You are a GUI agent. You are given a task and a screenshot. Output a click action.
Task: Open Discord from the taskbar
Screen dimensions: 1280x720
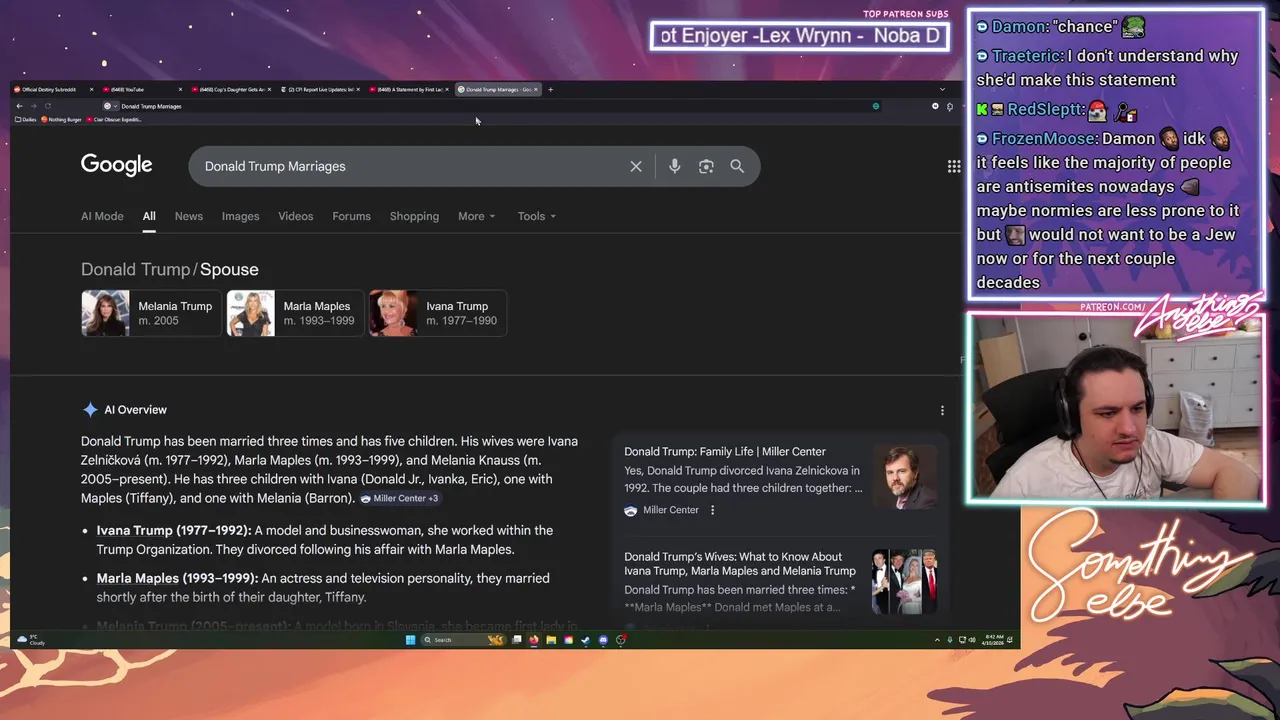(x=603, y=640)
